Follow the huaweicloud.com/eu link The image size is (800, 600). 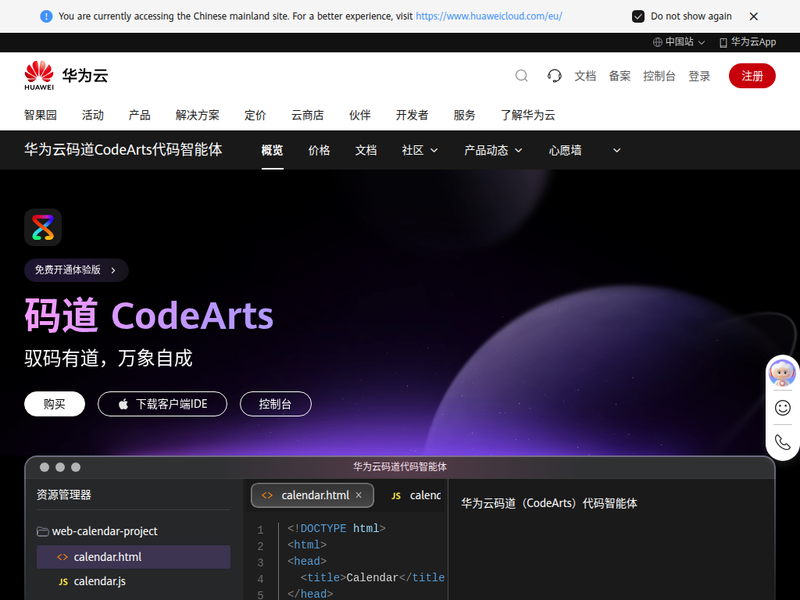click(x=489, y=16)
